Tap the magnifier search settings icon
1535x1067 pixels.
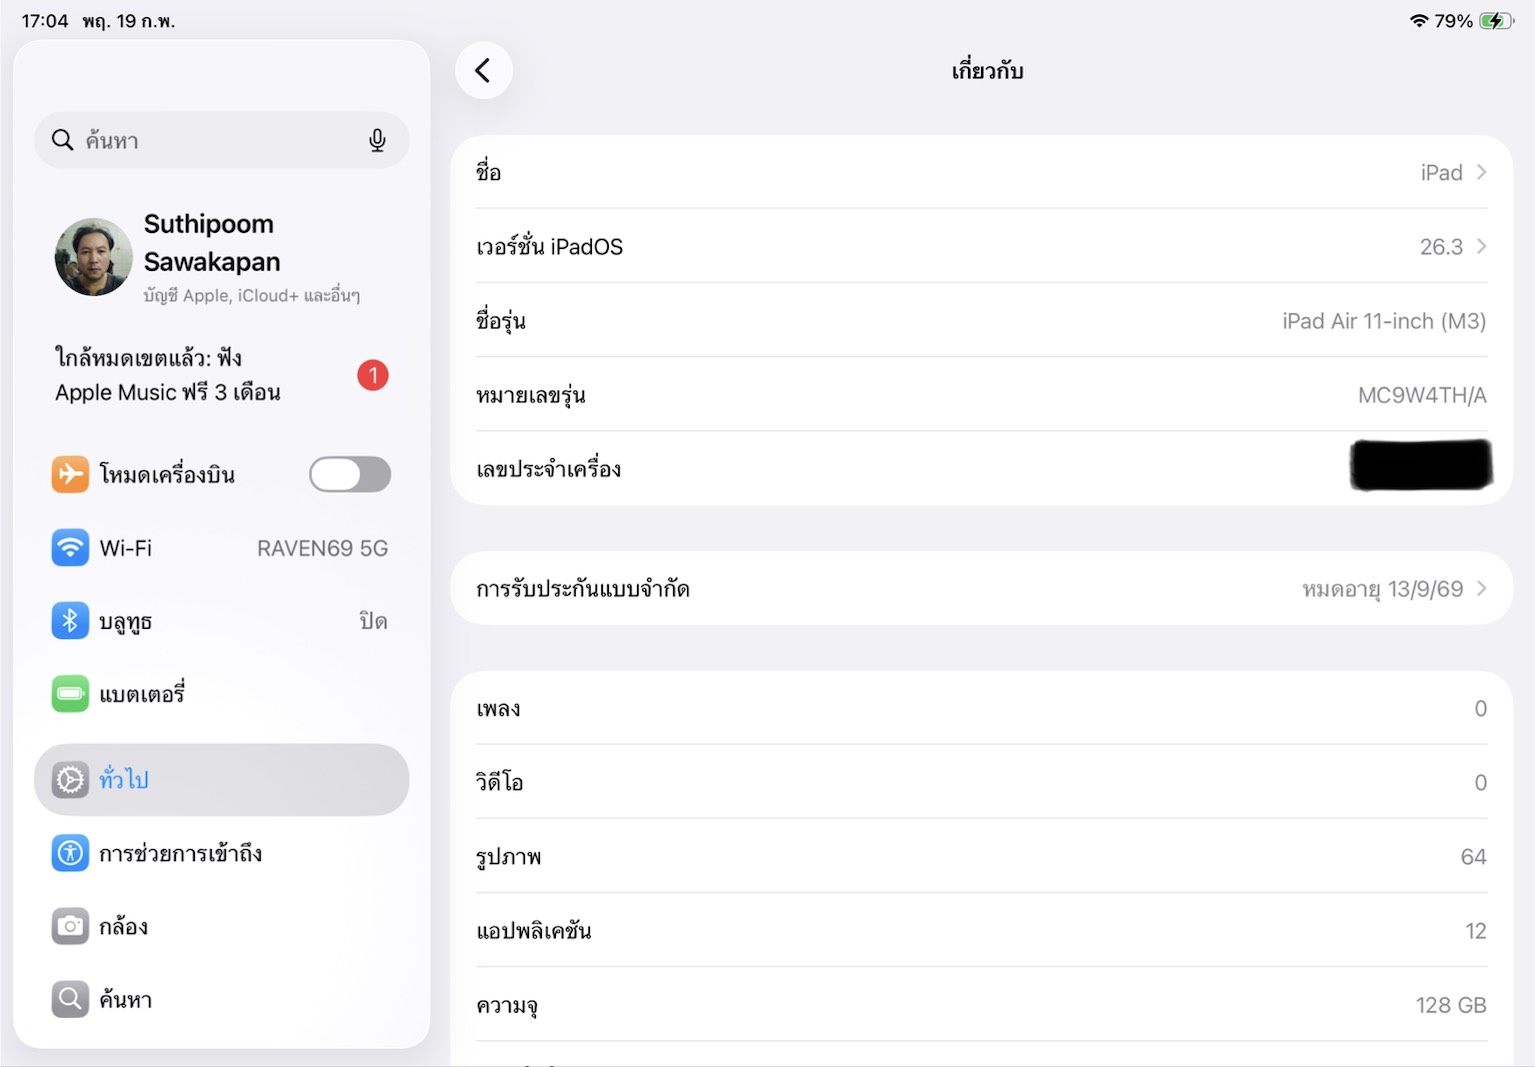coord(70,999)
